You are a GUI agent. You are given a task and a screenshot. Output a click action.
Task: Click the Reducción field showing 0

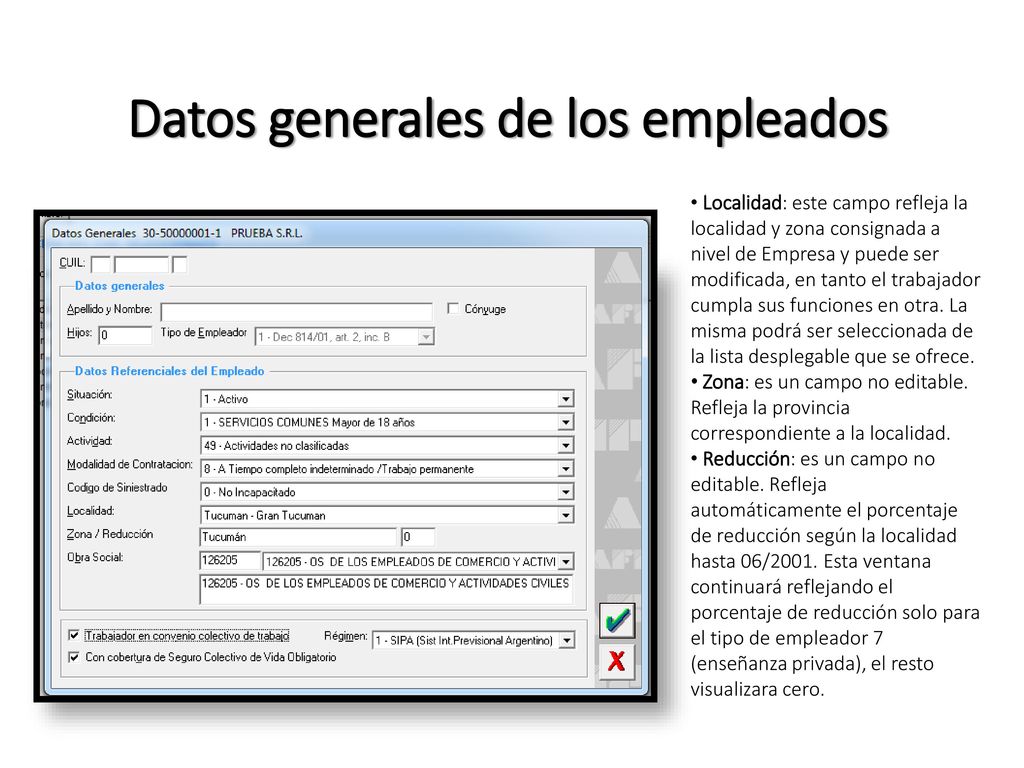(418, 537)
